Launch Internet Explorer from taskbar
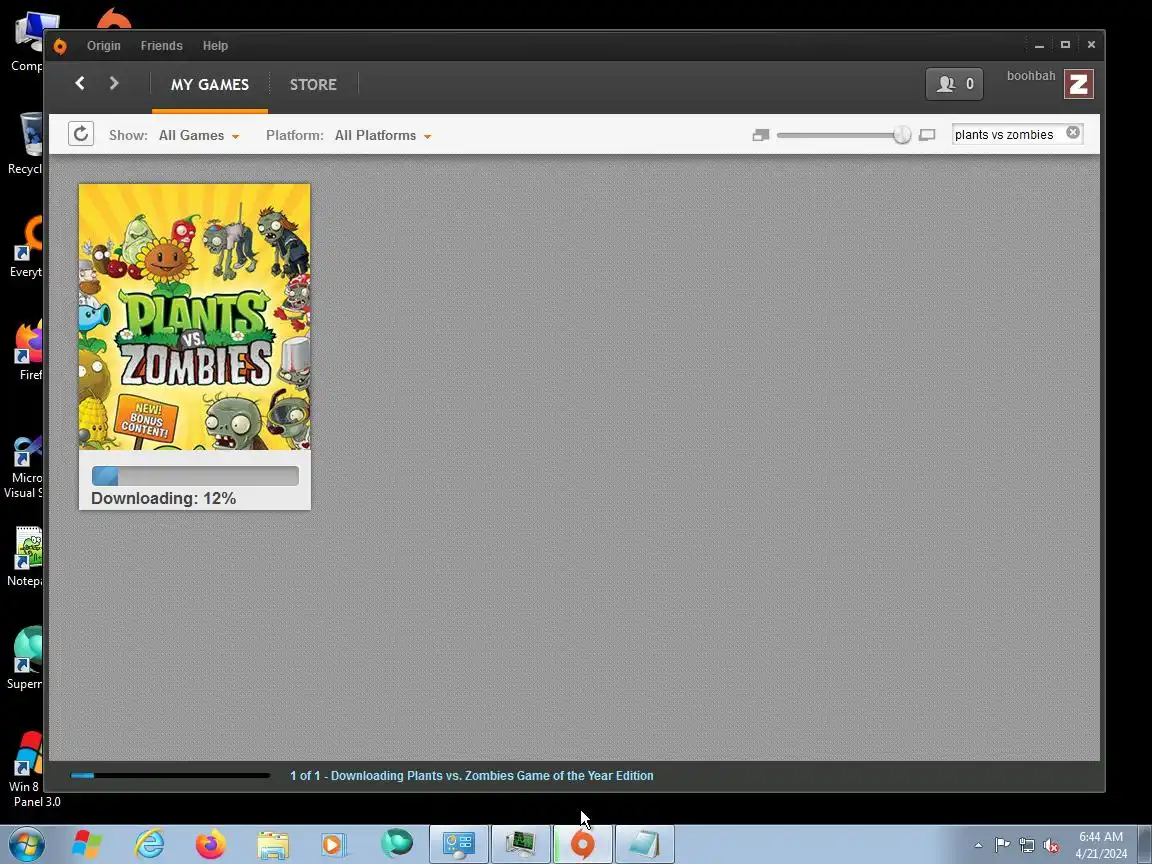1152x864 pixels. (x=149, y=844)
